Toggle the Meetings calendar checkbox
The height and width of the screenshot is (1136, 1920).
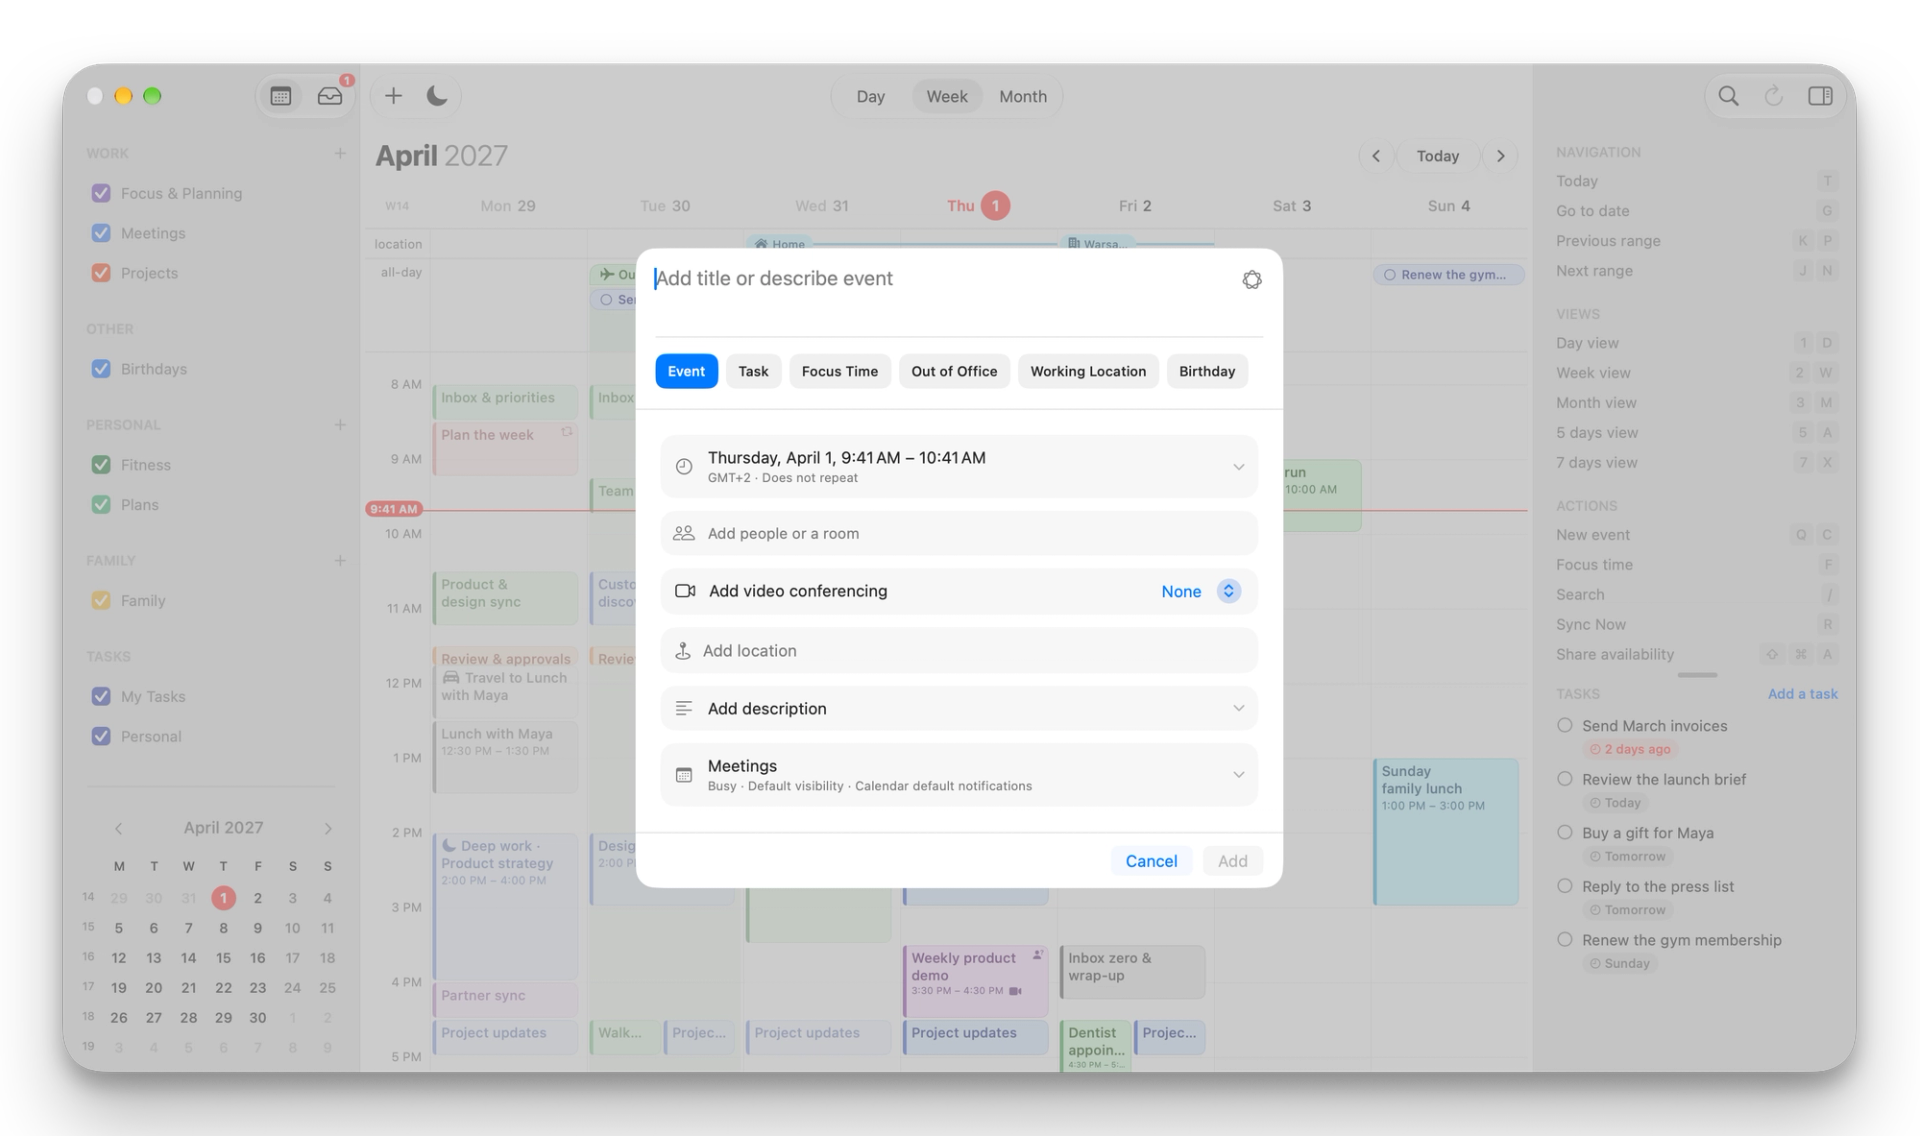(101, 233)
